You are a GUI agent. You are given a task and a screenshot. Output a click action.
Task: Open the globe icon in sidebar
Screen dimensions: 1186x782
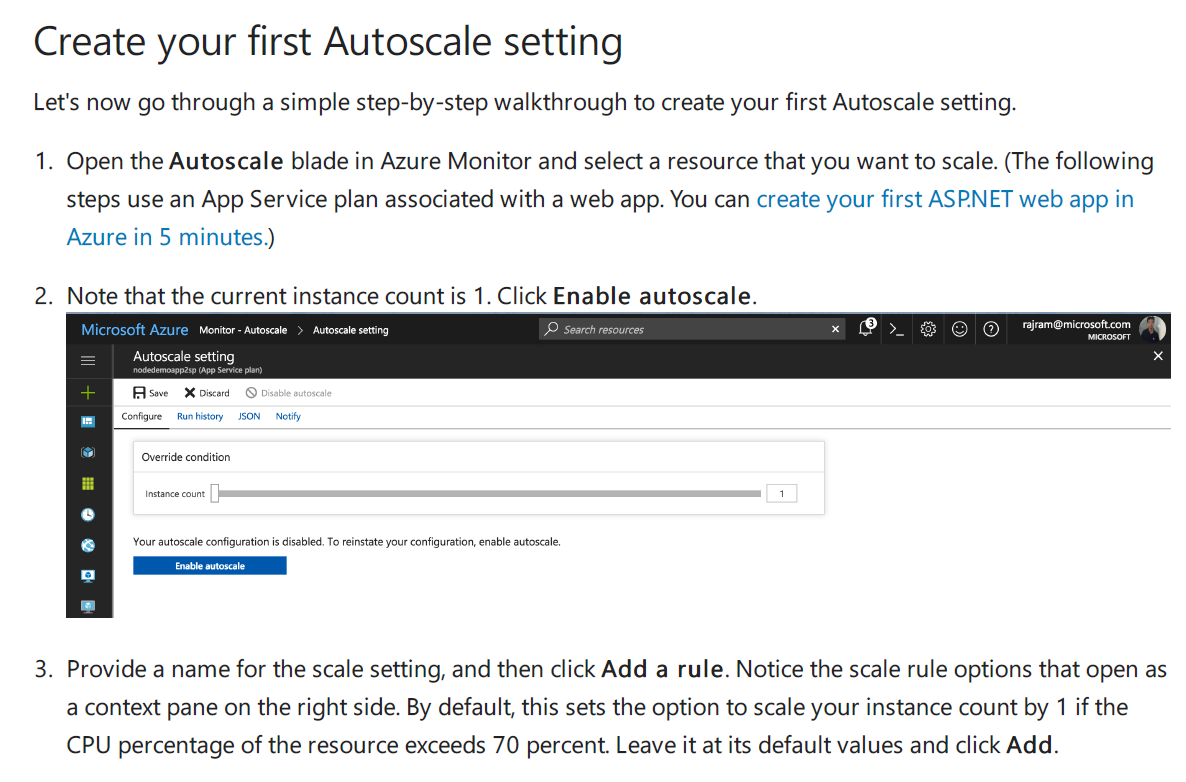tap(88, 545)
